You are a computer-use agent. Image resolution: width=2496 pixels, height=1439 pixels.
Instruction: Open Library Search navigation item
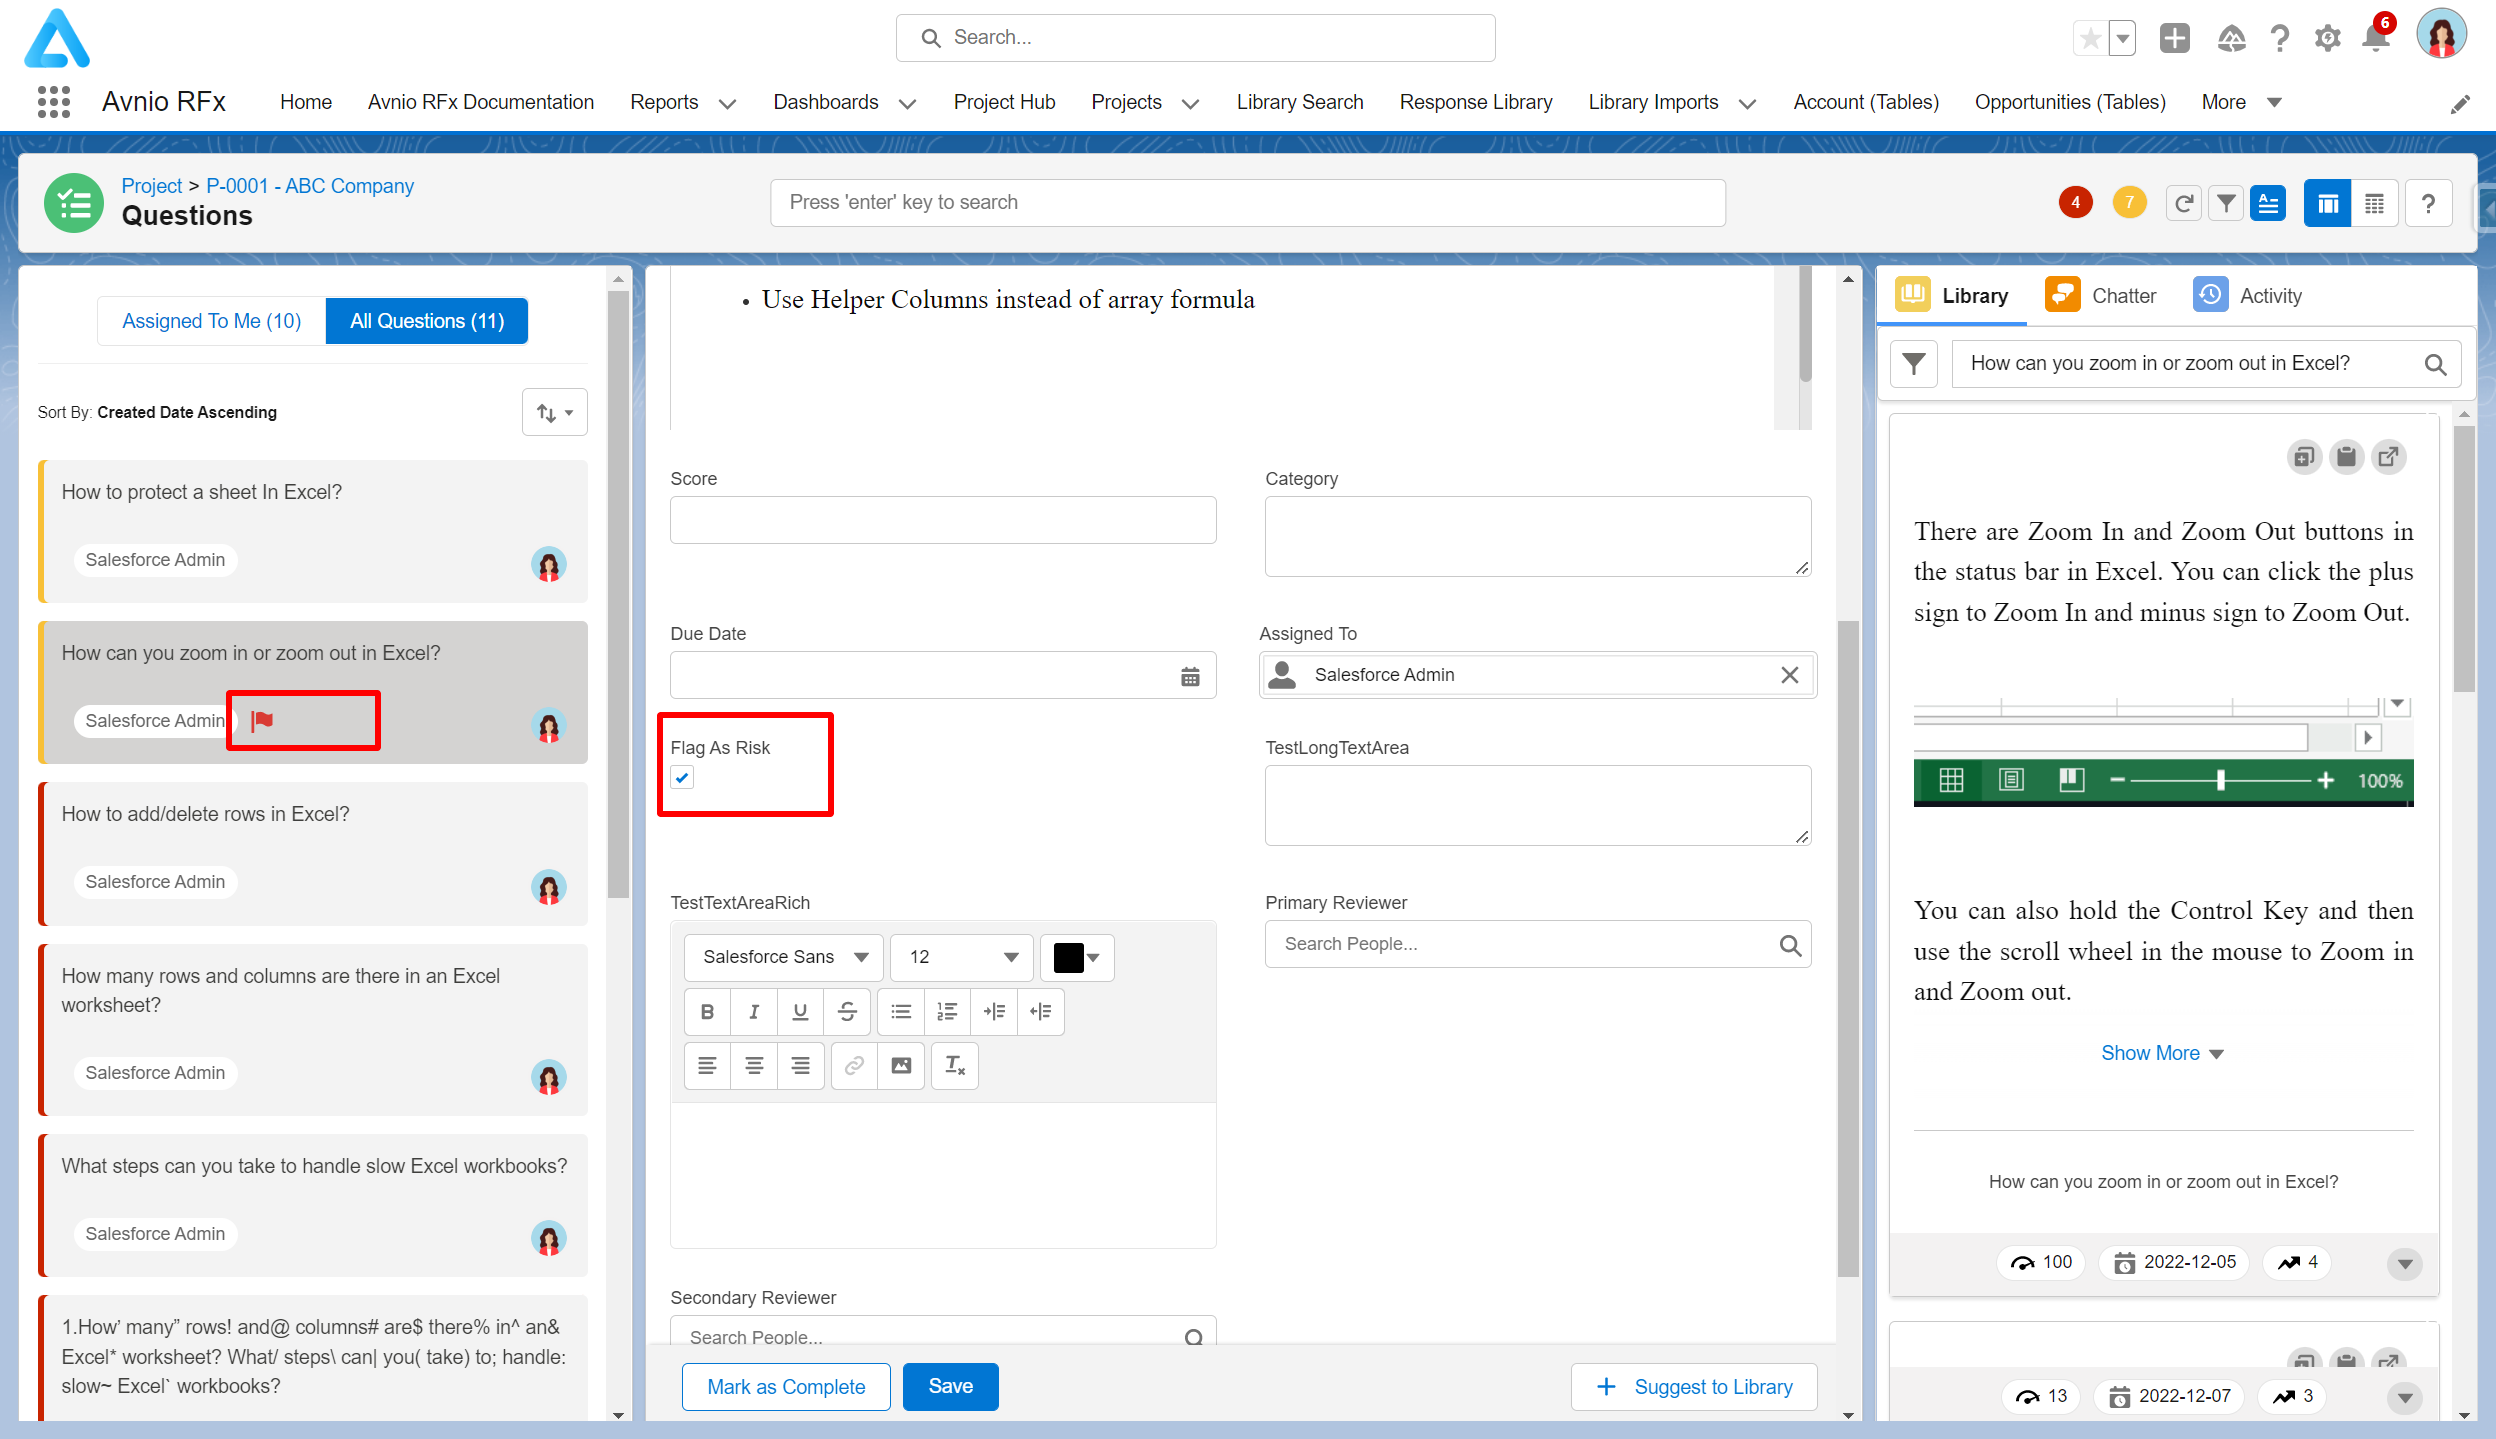coord(1300,102)
